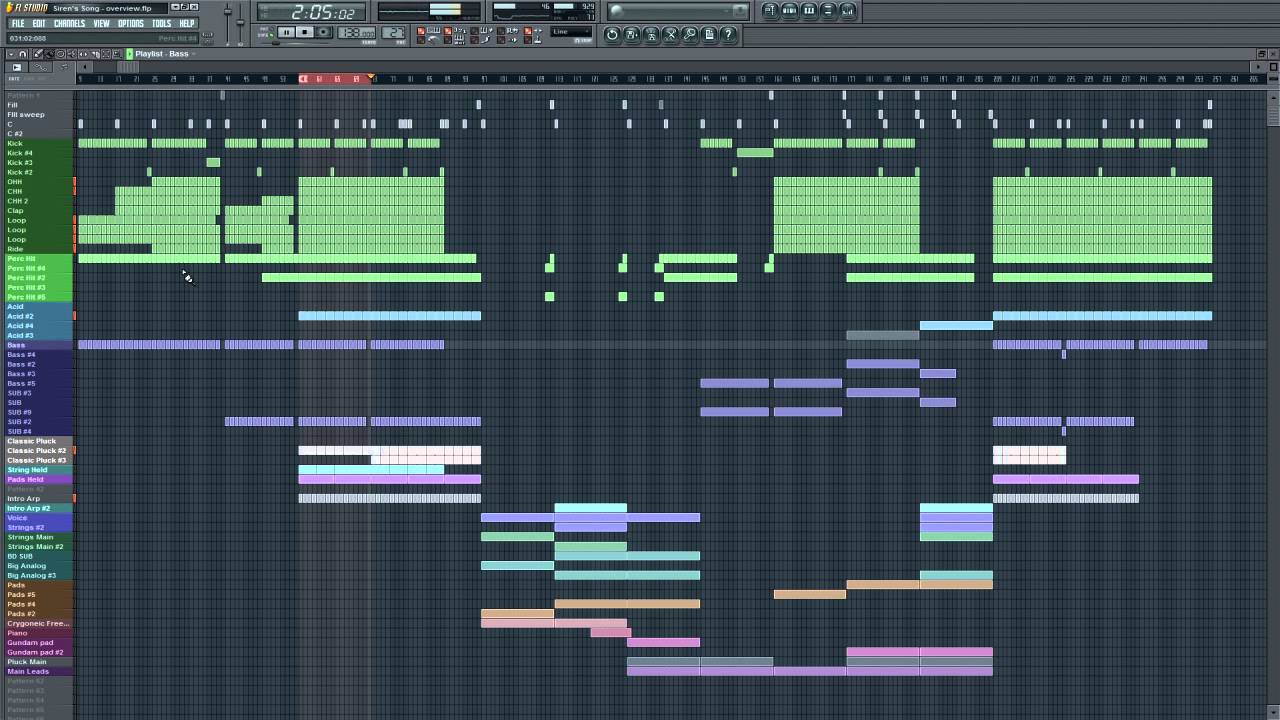Viewport: 1280px width, 720px height.
Task: Select the Clap pattern row
Action: click(x=37, y=210)
